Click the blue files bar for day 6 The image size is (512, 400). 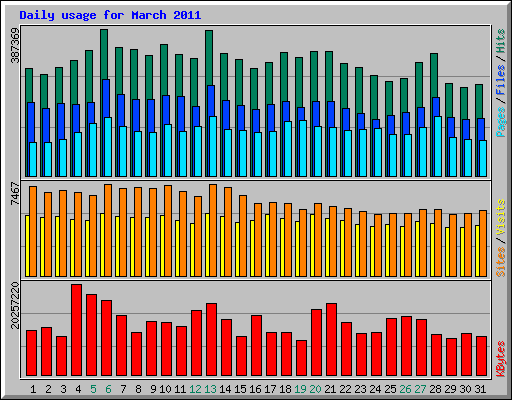106,98
